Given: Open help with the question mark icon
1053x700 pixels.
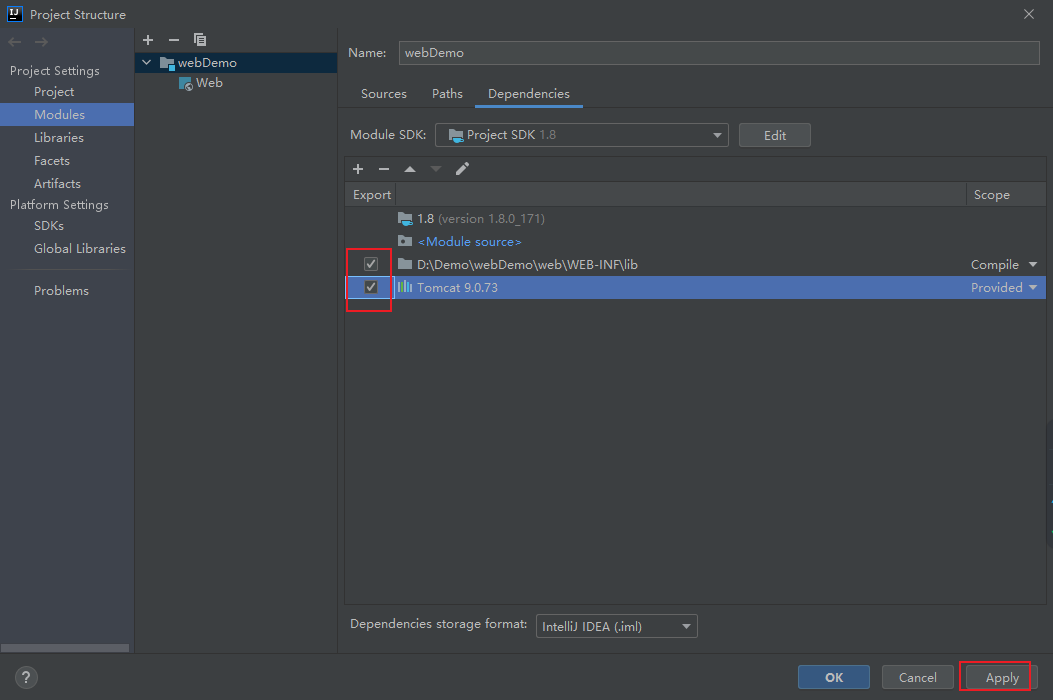Looking at the screenshot, I should [x=27, y=677].
